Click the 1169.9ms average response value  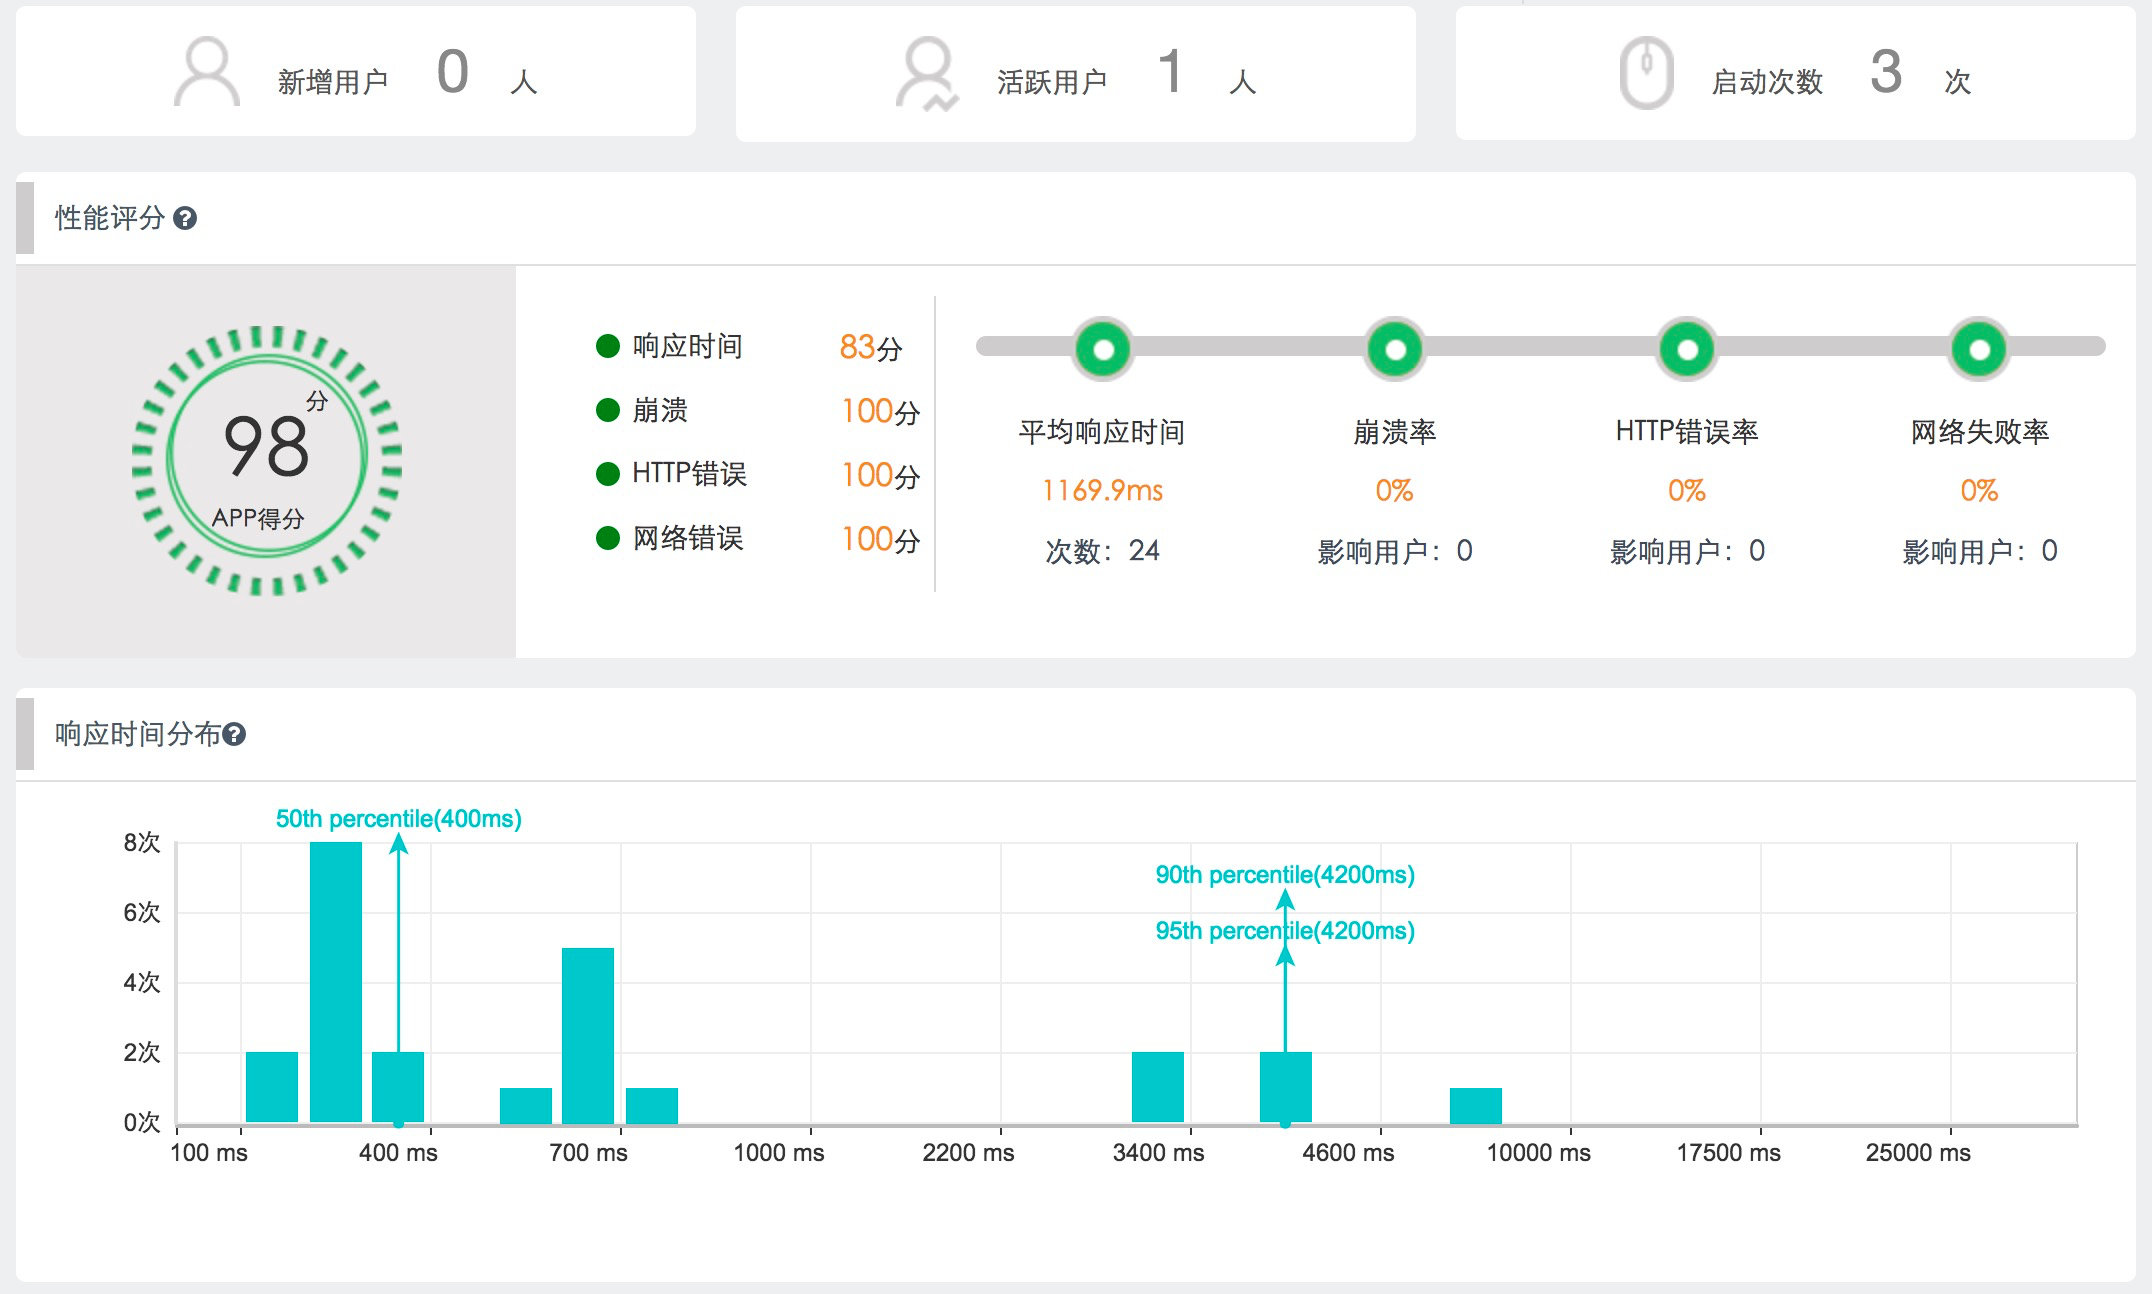(1102, 491)
